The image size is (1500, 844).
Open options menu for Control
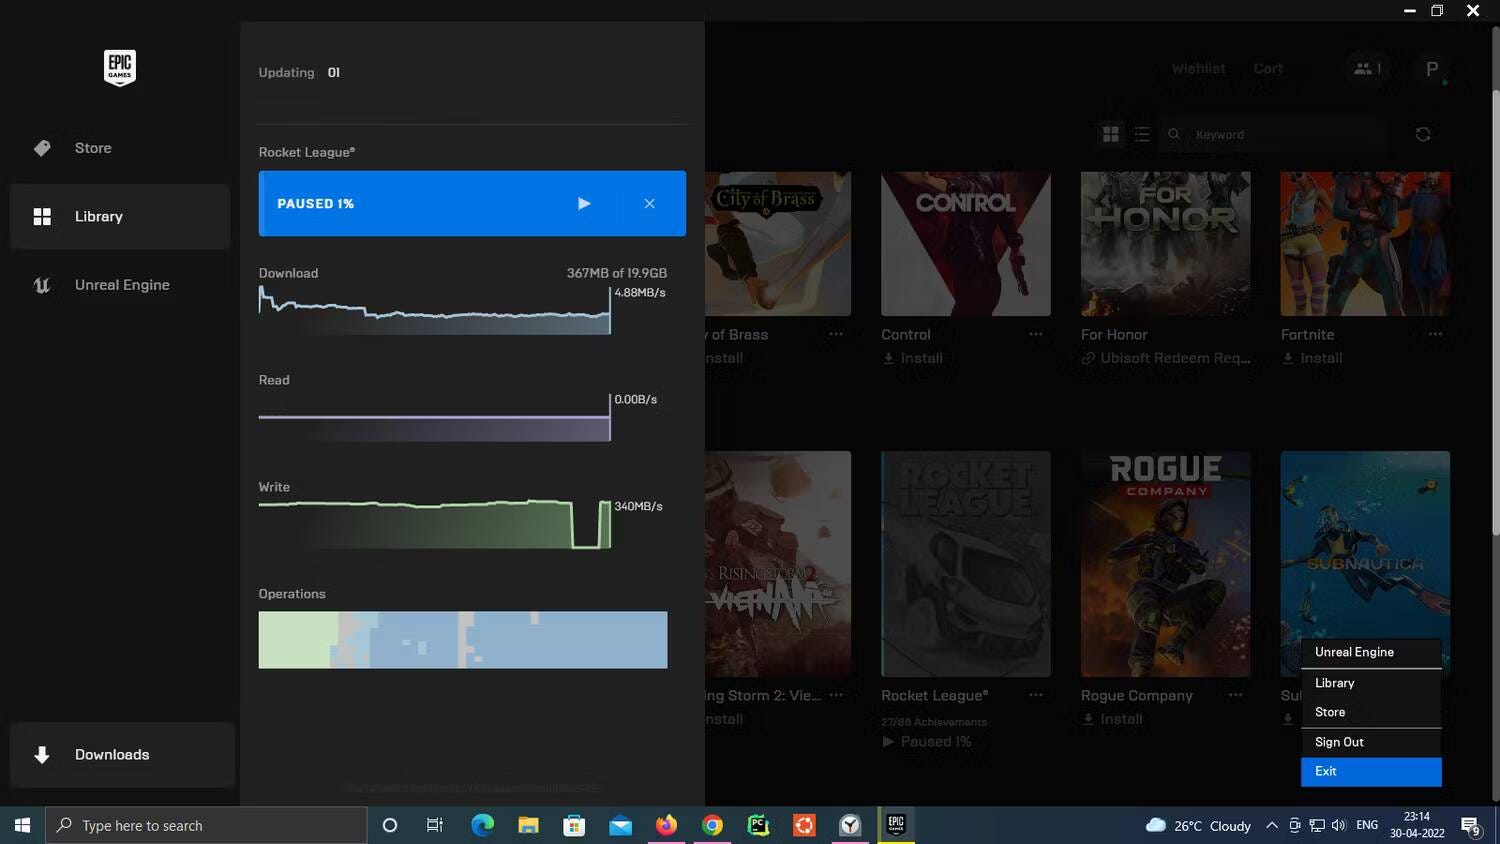1035,334
